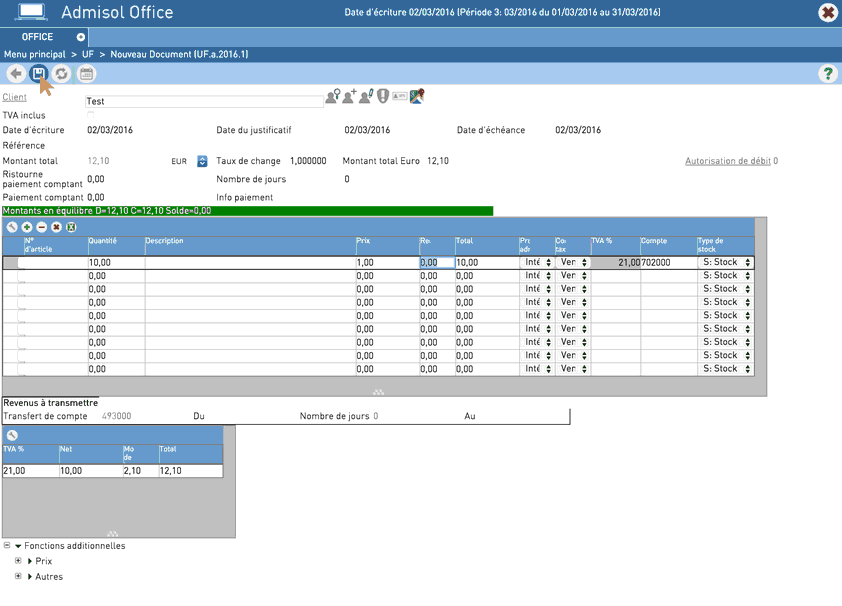Click the TVA summary Total cell 12,10
Screen dimensions: 842x606
[x=191, y=471]
